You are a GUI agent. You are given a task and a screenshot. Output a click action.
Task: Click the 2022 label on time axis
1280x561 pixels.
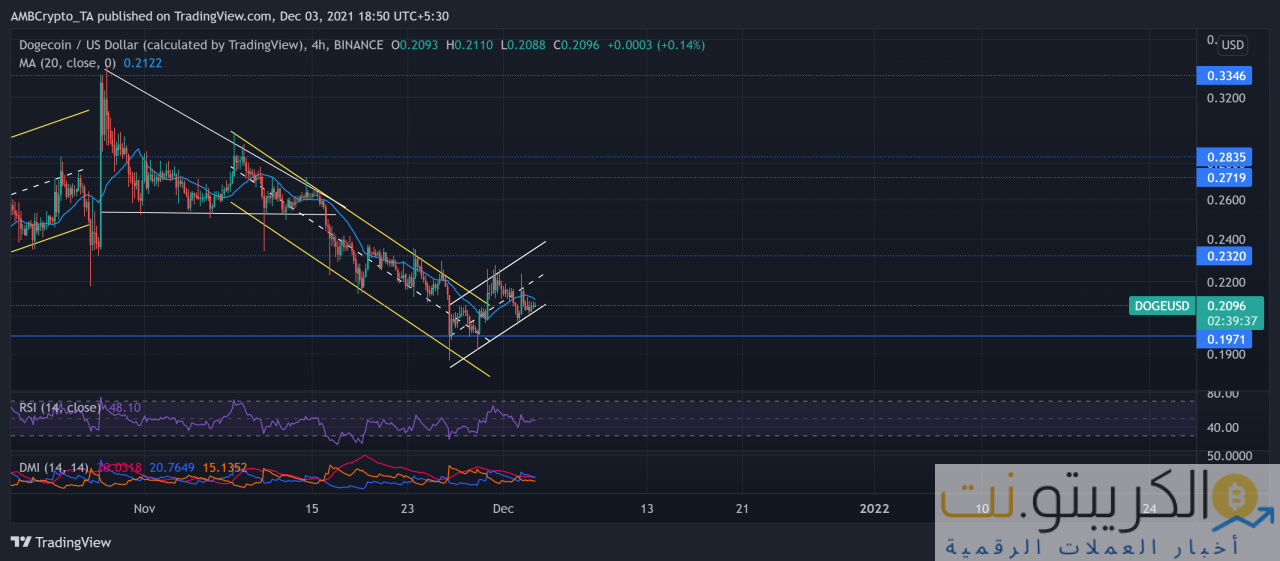click(875, 509)
